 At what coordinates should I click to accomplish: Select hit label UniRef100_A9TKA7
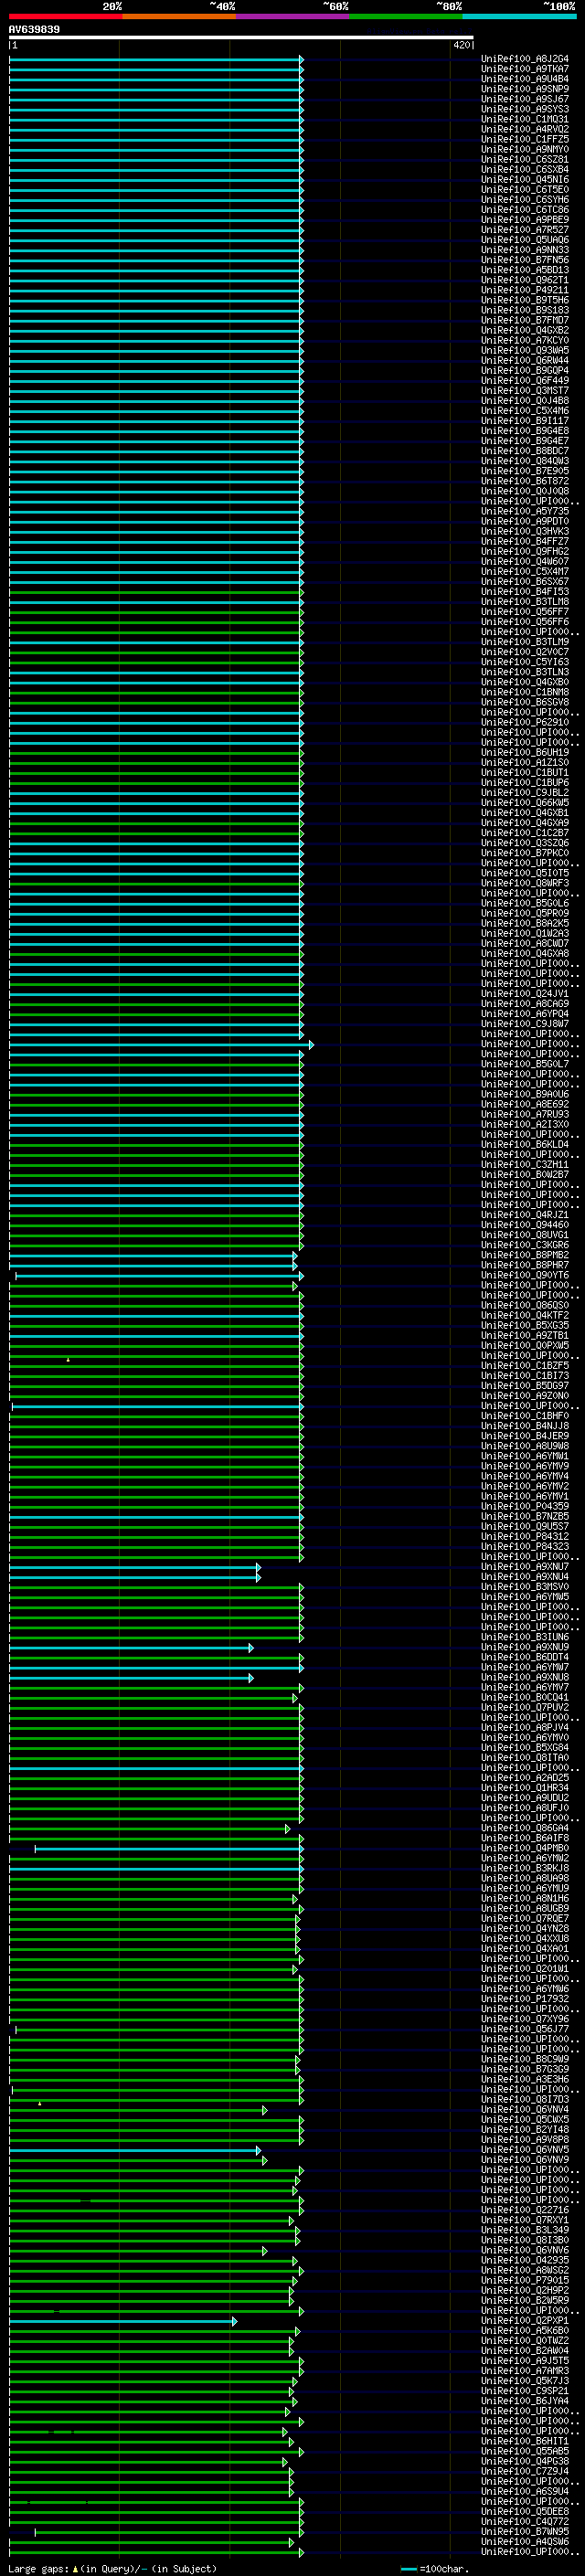[525, 69]
